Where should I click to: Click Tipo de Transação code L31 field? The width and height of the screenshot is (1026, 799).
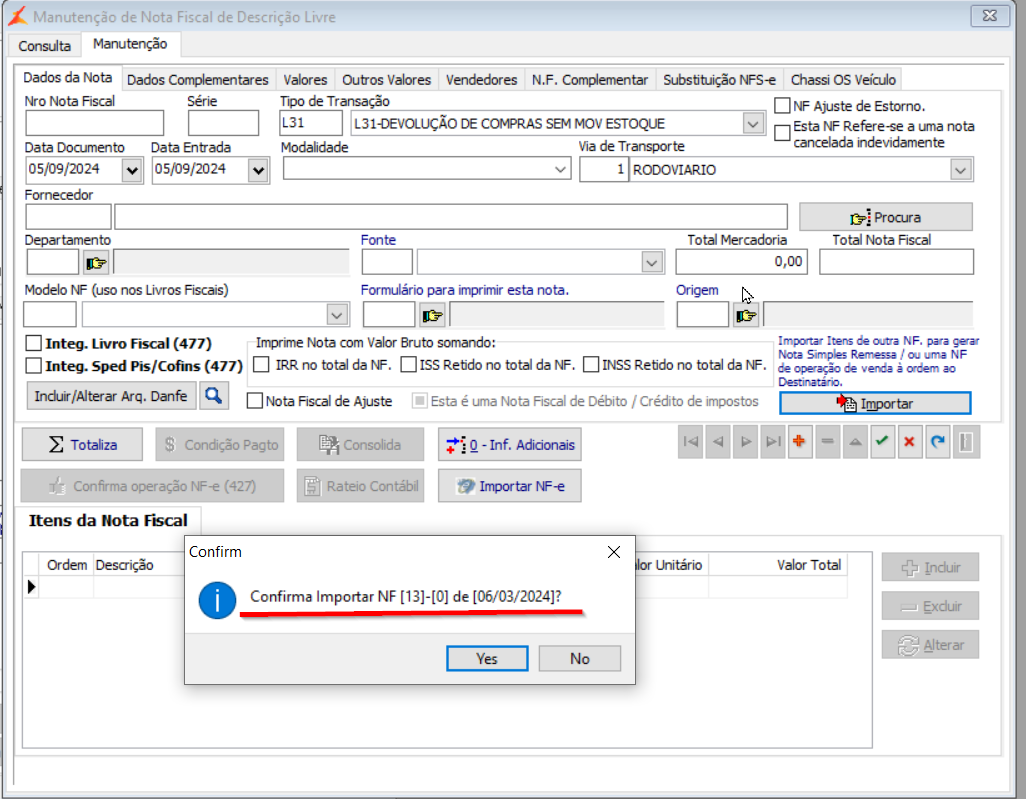(311, 123)
